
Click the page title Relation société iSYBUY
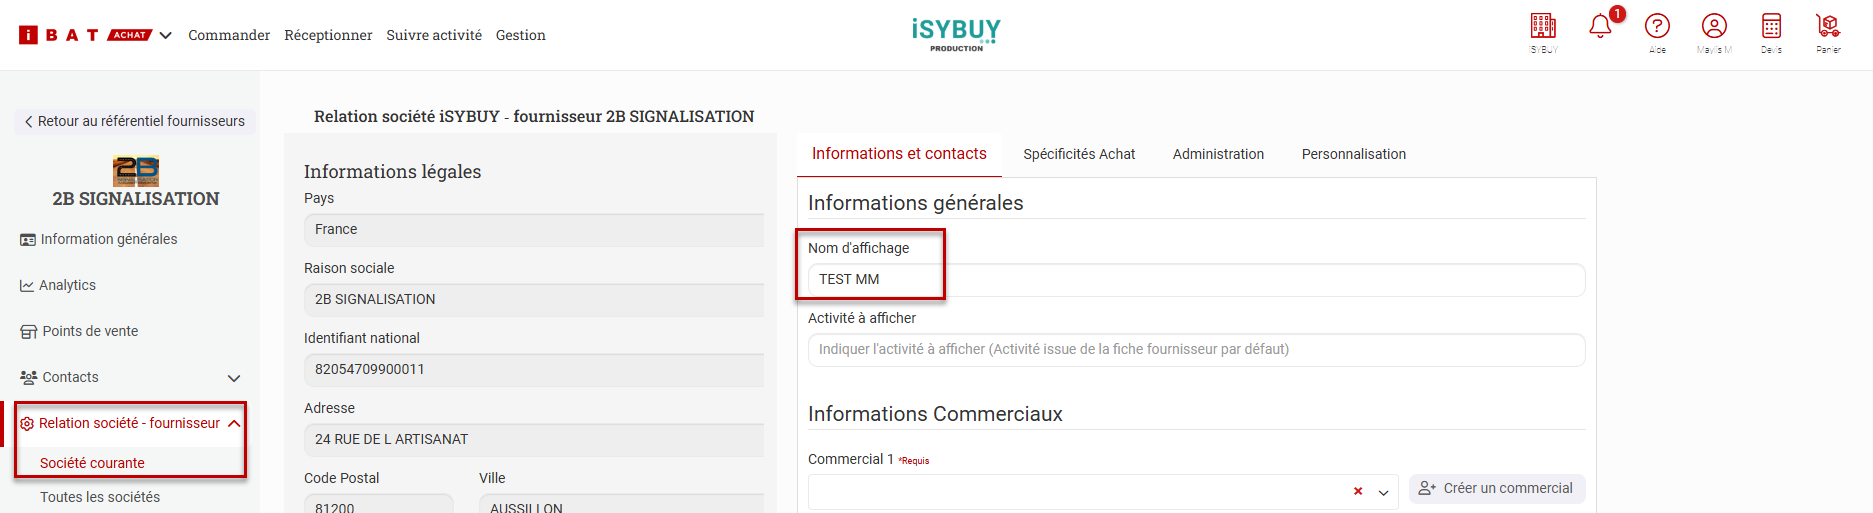point(534,116)
